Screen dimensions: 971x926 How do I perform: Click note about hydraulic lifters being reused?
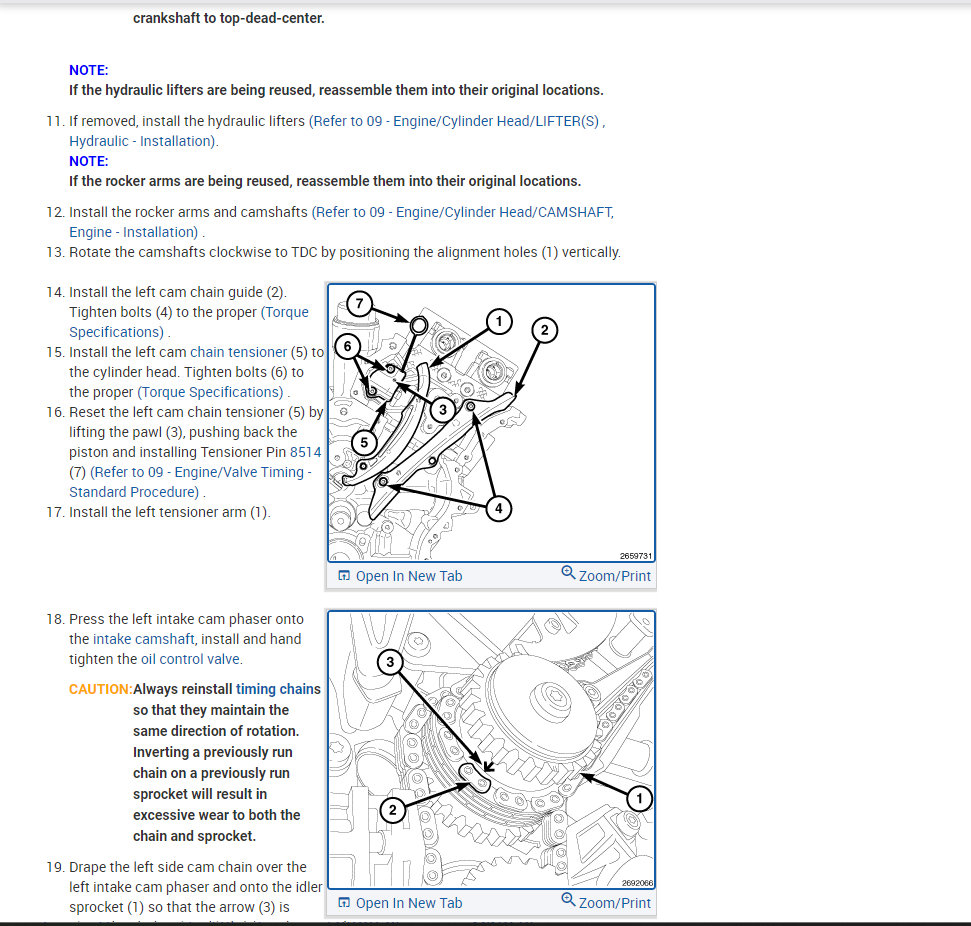[336, 90]
